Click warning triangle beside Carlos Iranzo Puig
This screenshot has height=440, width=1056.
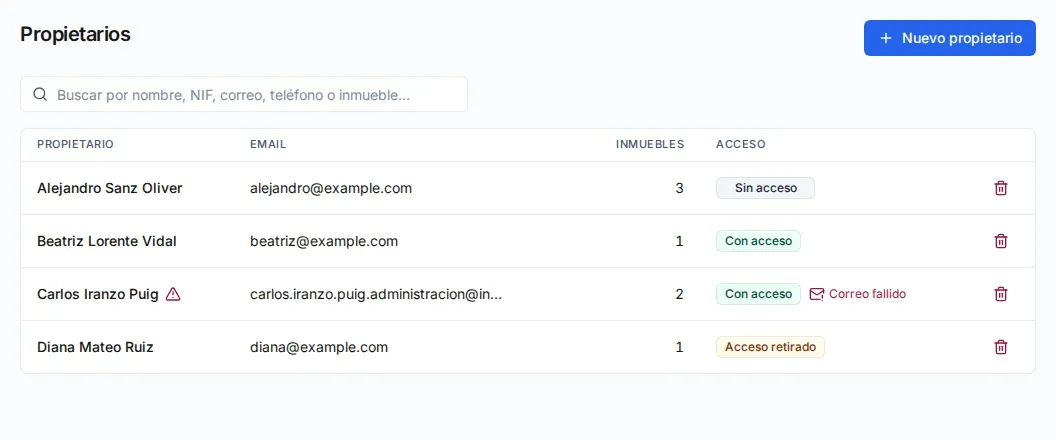(173, 294)
